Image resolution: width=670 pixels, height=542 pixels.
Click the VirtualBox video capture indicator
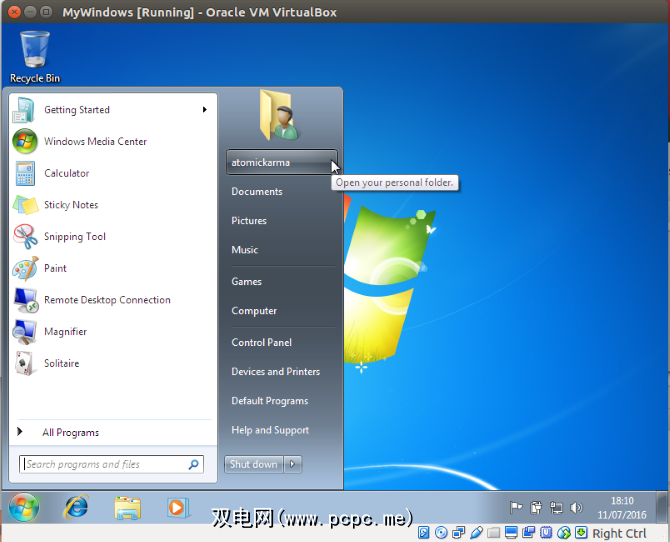529,533
